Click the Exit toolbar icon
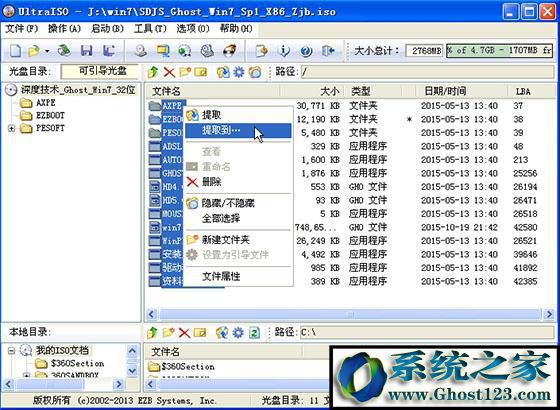This screenshot has height=410, width=560. pos(329,51)
